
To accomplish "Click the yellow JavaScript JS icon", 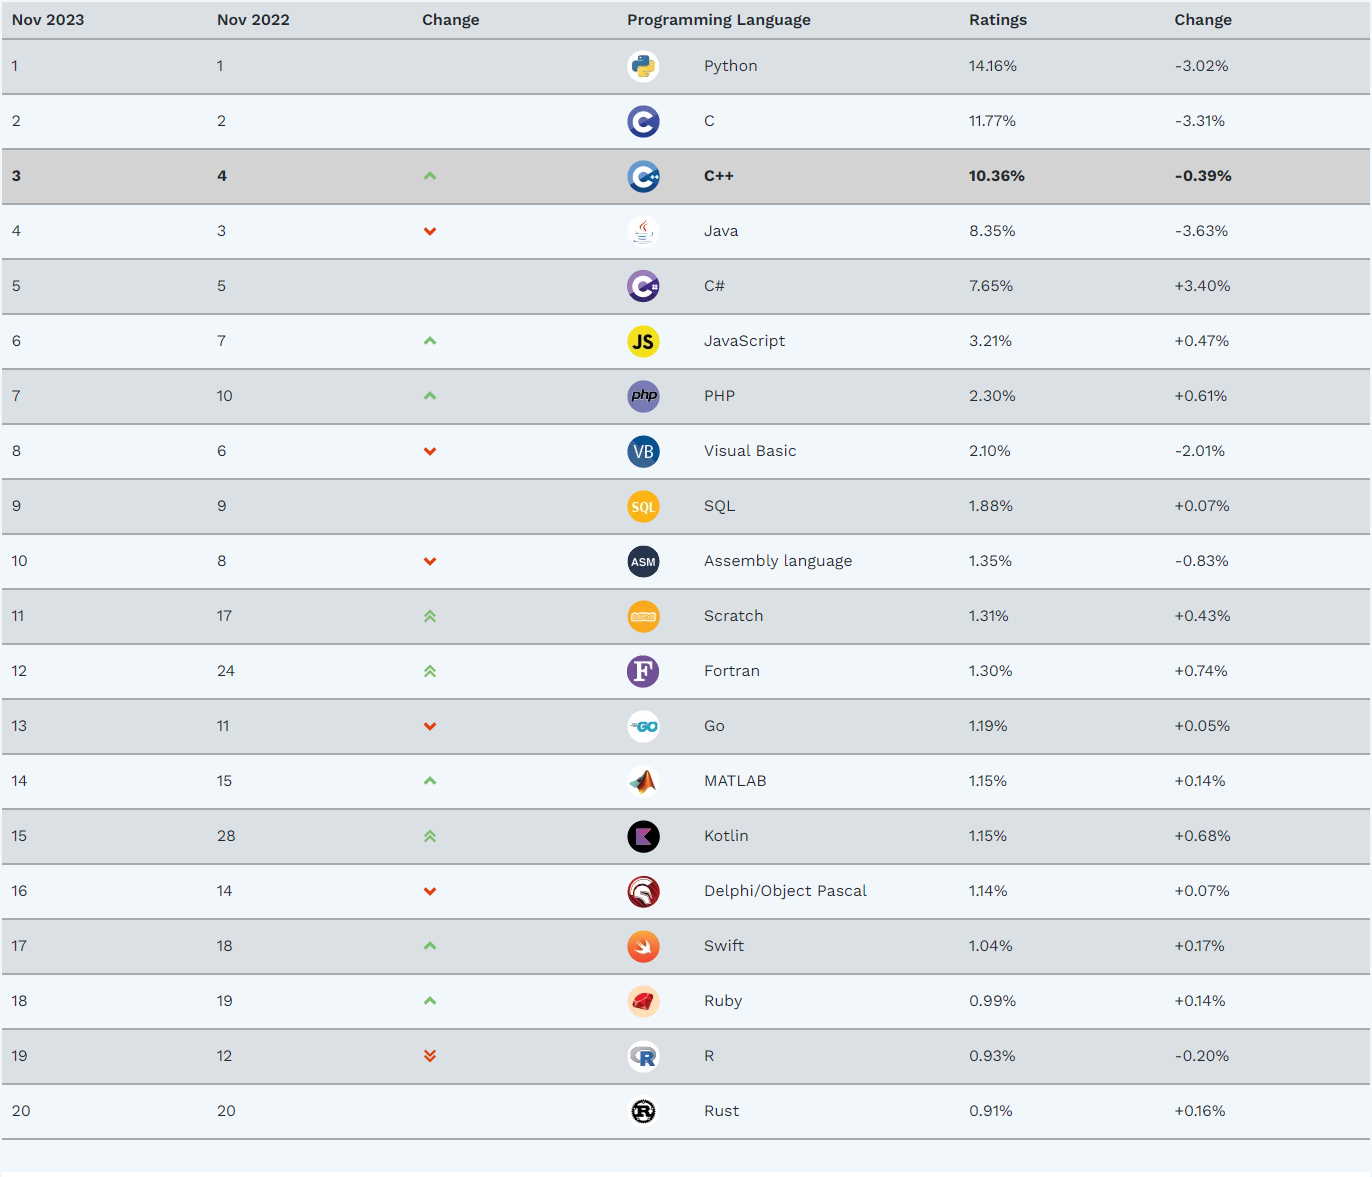I will [x=643, y=341].
